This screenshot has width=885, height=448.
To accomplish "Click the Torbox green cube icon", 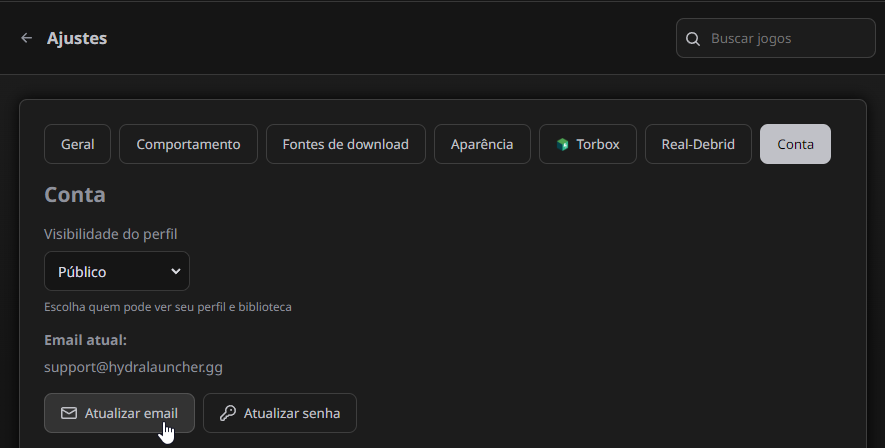I will 562,144.
